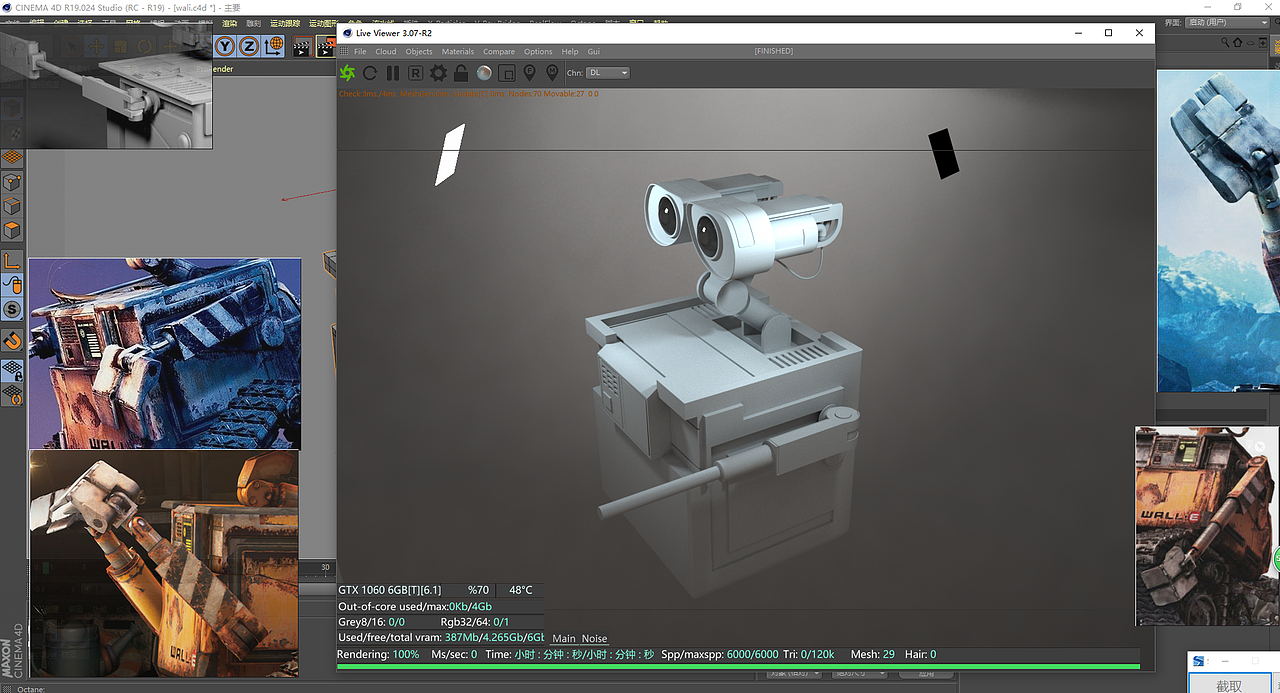Toggle clay mode sphere icon

point(484,72)
